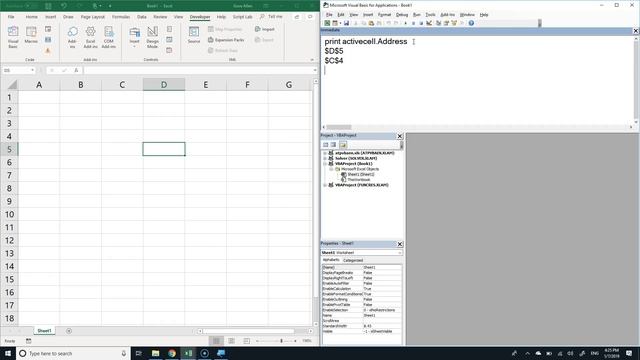Select column F header
This screenshot has height=360, width=640.
coord(247,84)
